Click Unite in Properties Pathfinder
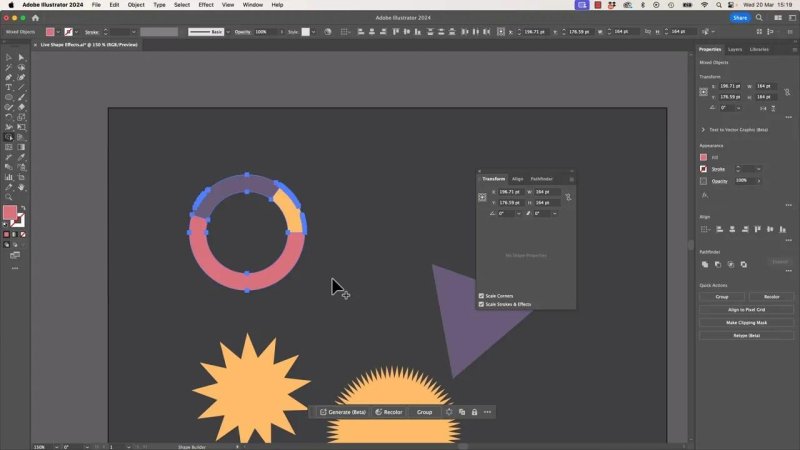800x450 pixels. (x=705, y=264)
